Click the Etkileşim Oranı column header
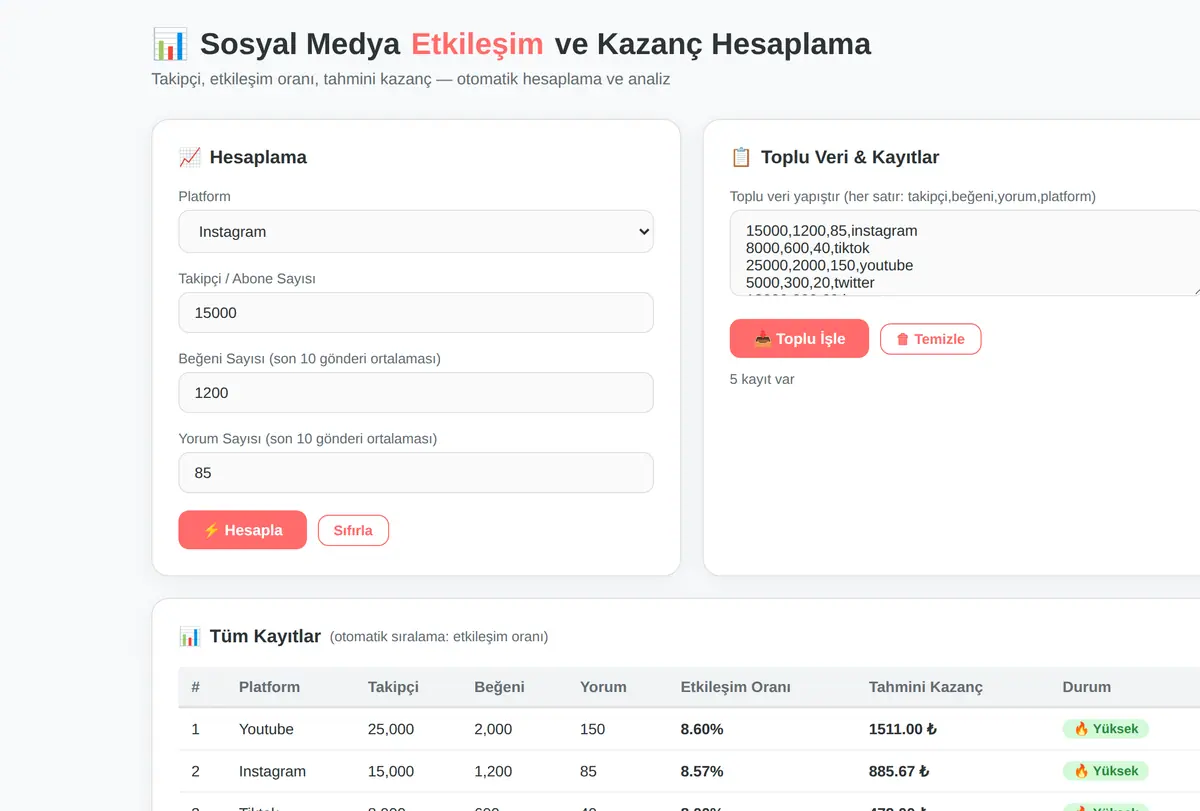This screenshot has height=811, width=1200. click(x=735, y=687)
